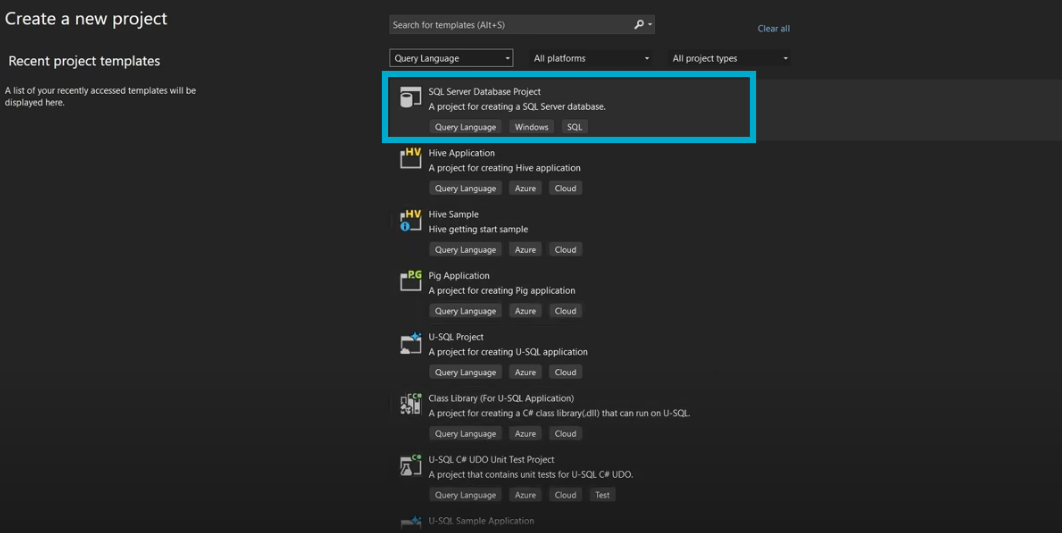Viewport: 1062px width, 533px height.
Task: Click the SQL tag on SQL Server project
Action: click(574, 127)
